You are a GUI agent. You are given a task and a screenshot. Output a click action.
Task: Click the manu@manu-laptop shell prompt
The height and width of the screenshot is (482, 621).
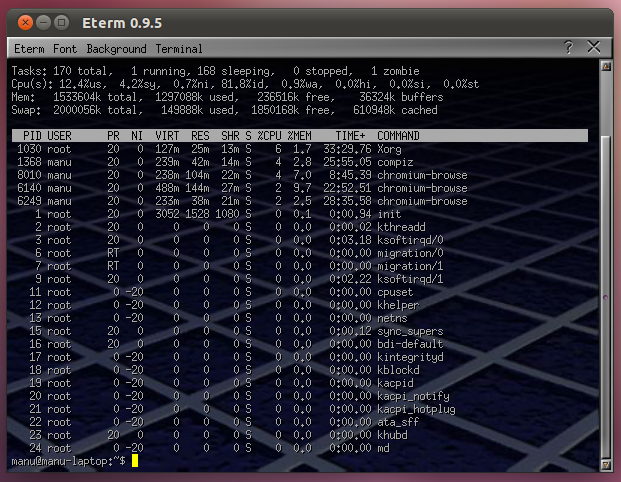point(68,461)
